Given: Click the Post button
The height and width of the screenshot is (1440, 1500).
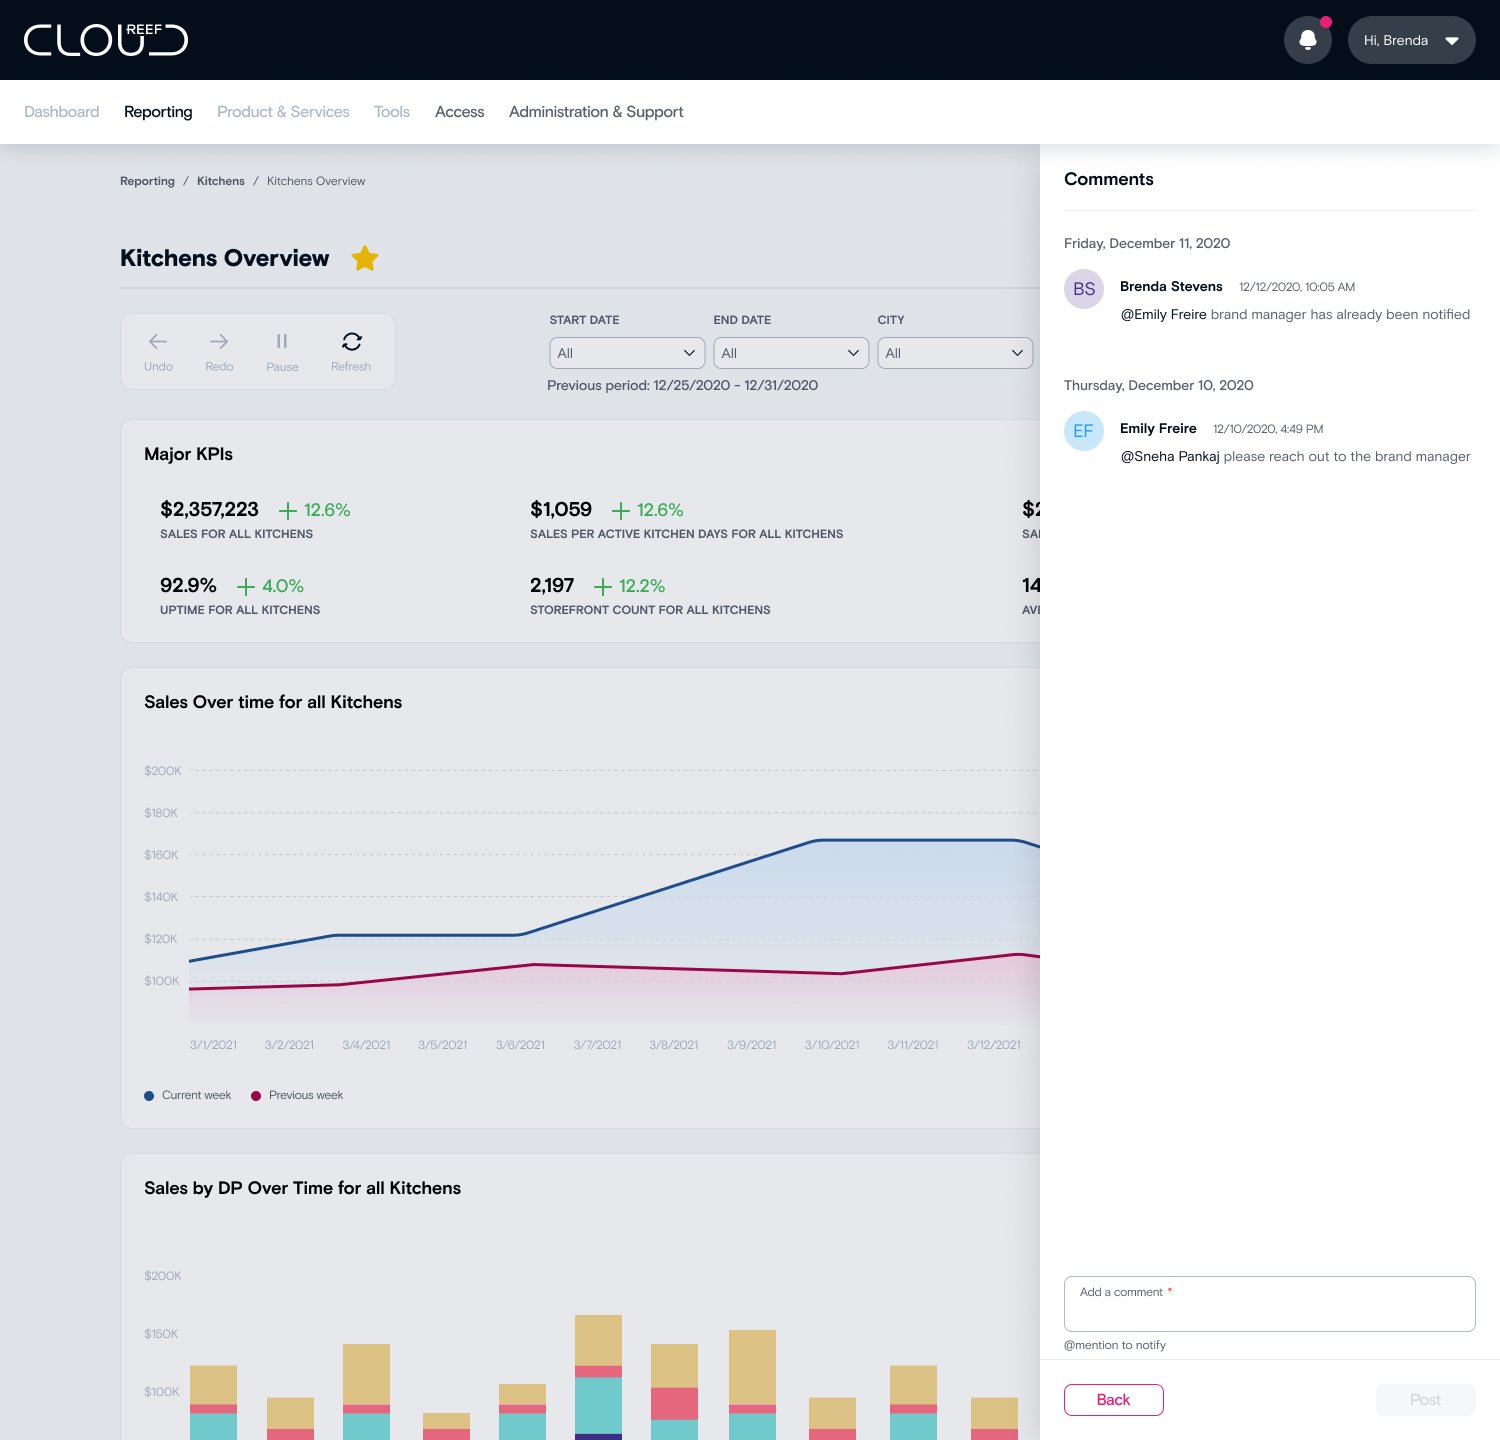Looking at the screenshot, I should coord(1426,1400).
